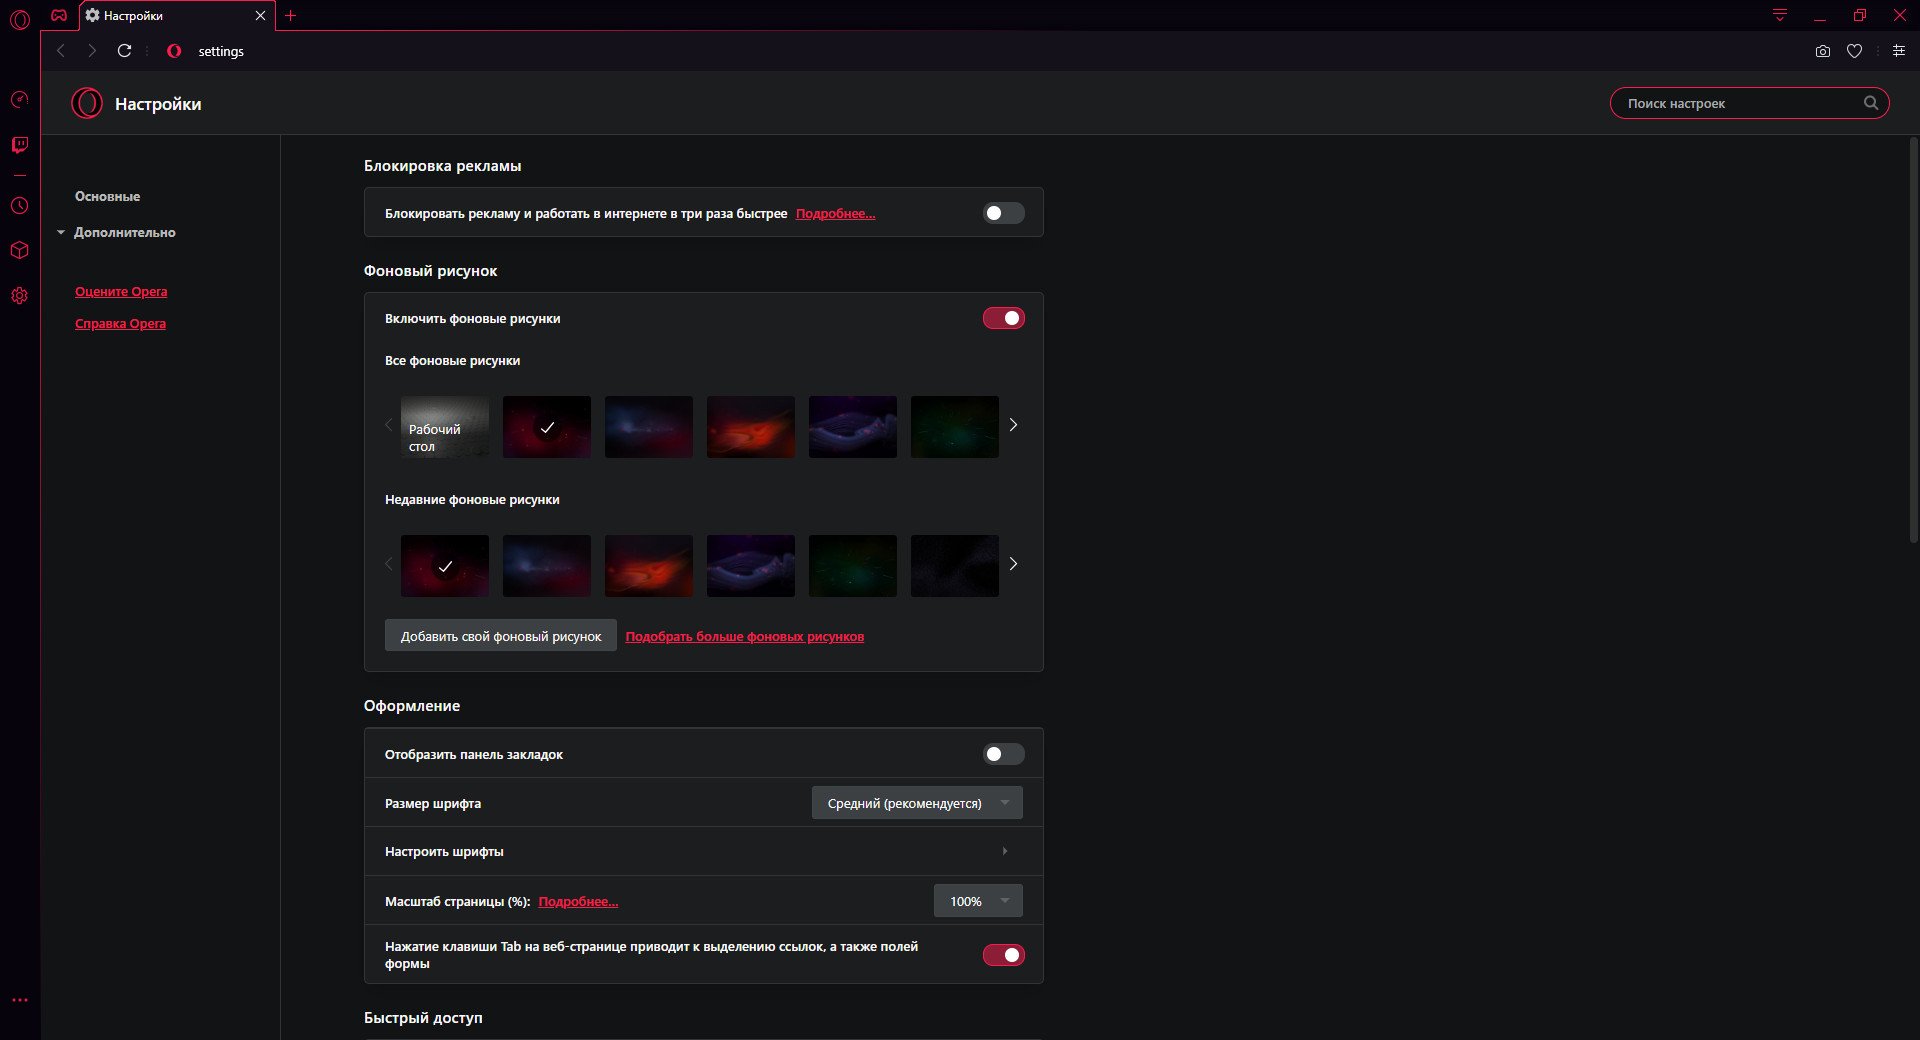This screenshot has height=1040, width=1920.
Task: Open the Easy Setup panel icon
Action: (x=1898, y=51)
